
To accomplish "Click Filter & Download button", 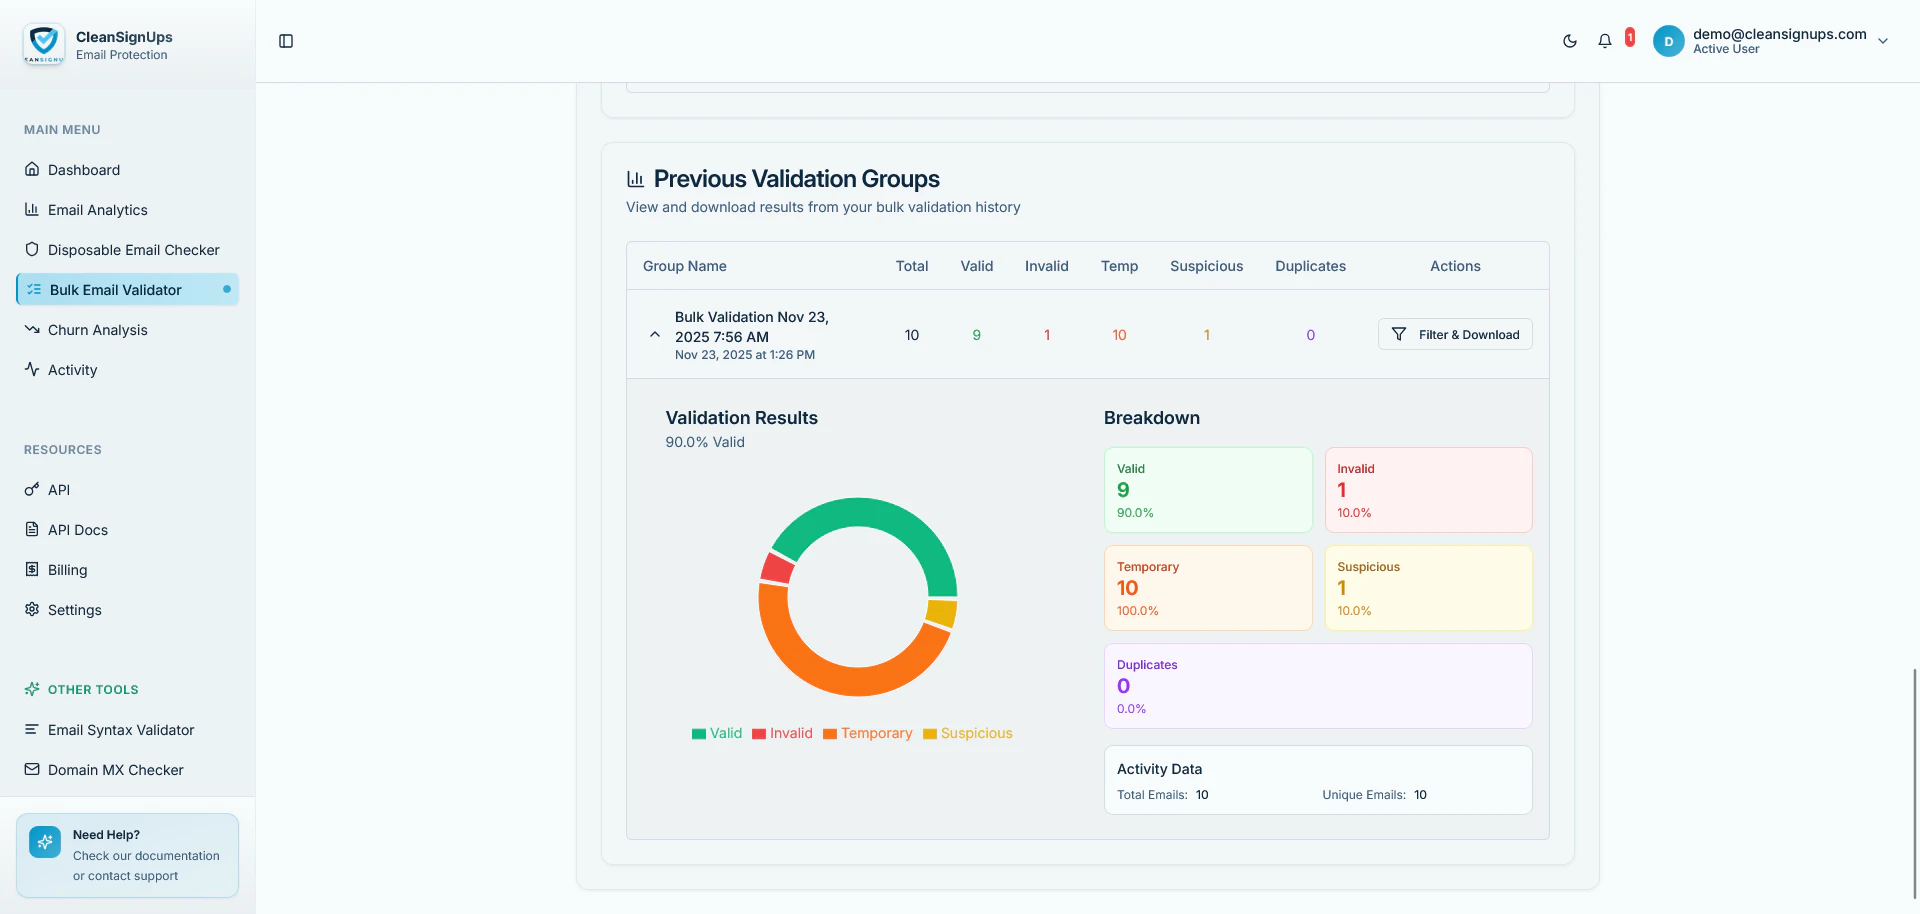I will 1455,334.
